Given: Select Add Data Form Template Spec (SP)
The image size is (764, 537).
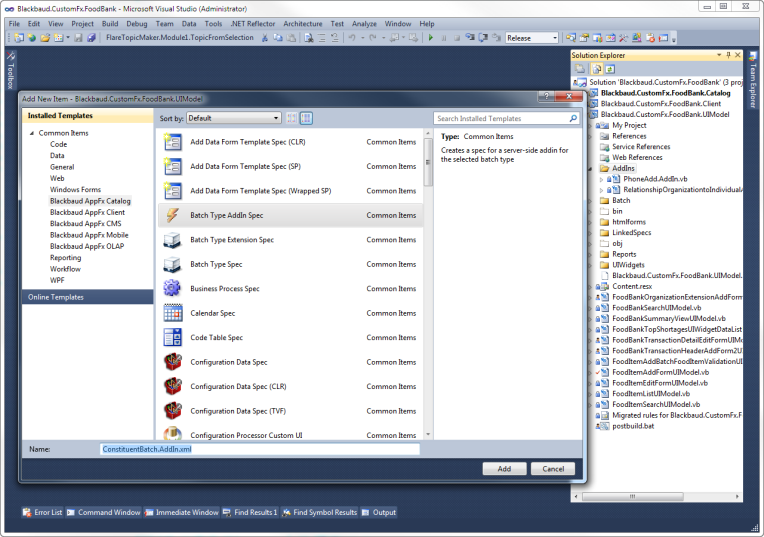Looking at the screenshot, I should point(290,166).
